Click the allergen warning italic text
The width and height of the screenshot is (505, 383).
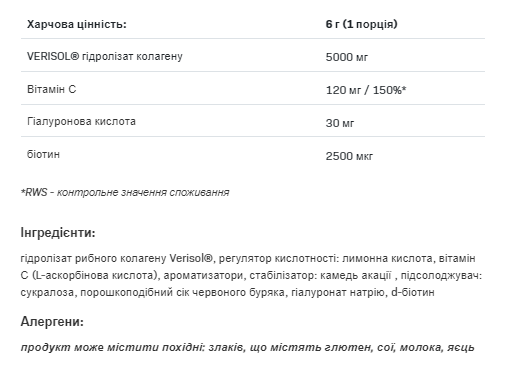click(x=247, y=347)
